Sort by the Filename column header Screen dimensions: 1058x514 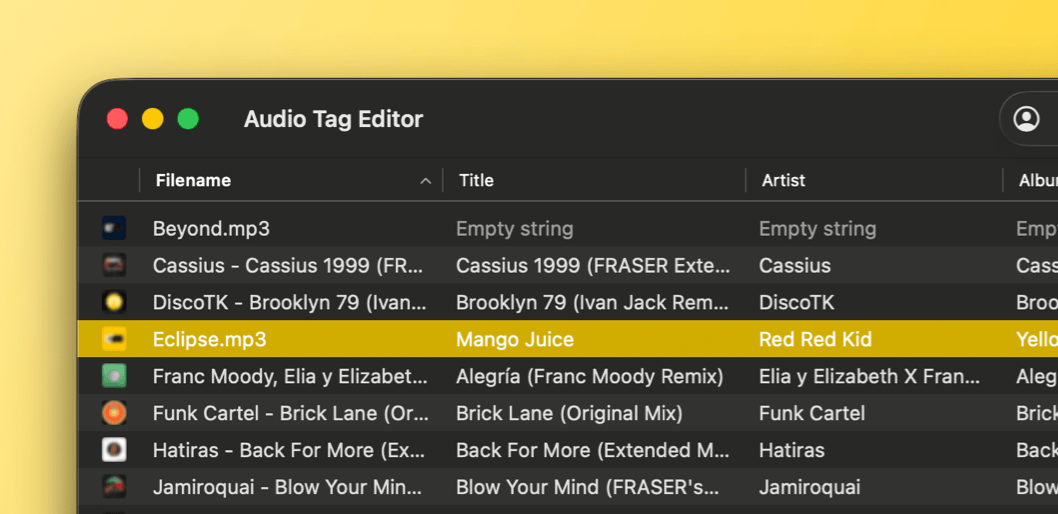pyautogui.click(x=193, y=180)
